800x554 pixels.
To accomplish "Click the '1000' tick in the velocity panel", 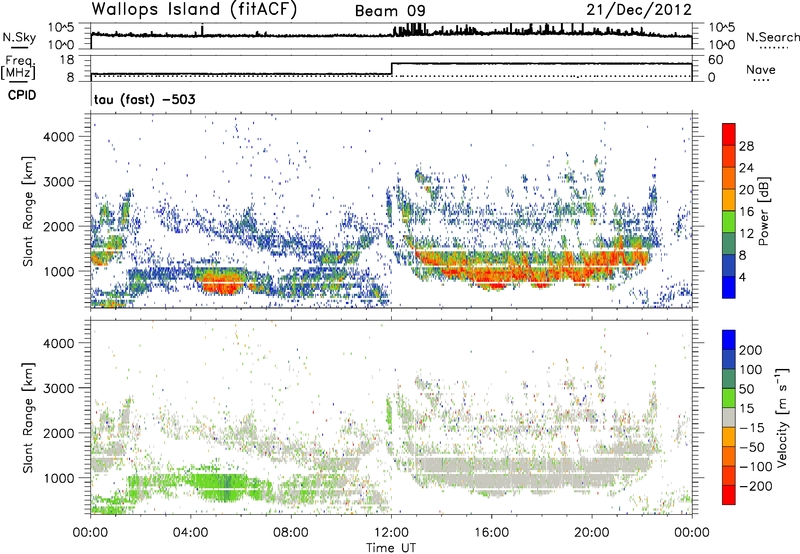I will pyautogui.click(x=59, y=478).
